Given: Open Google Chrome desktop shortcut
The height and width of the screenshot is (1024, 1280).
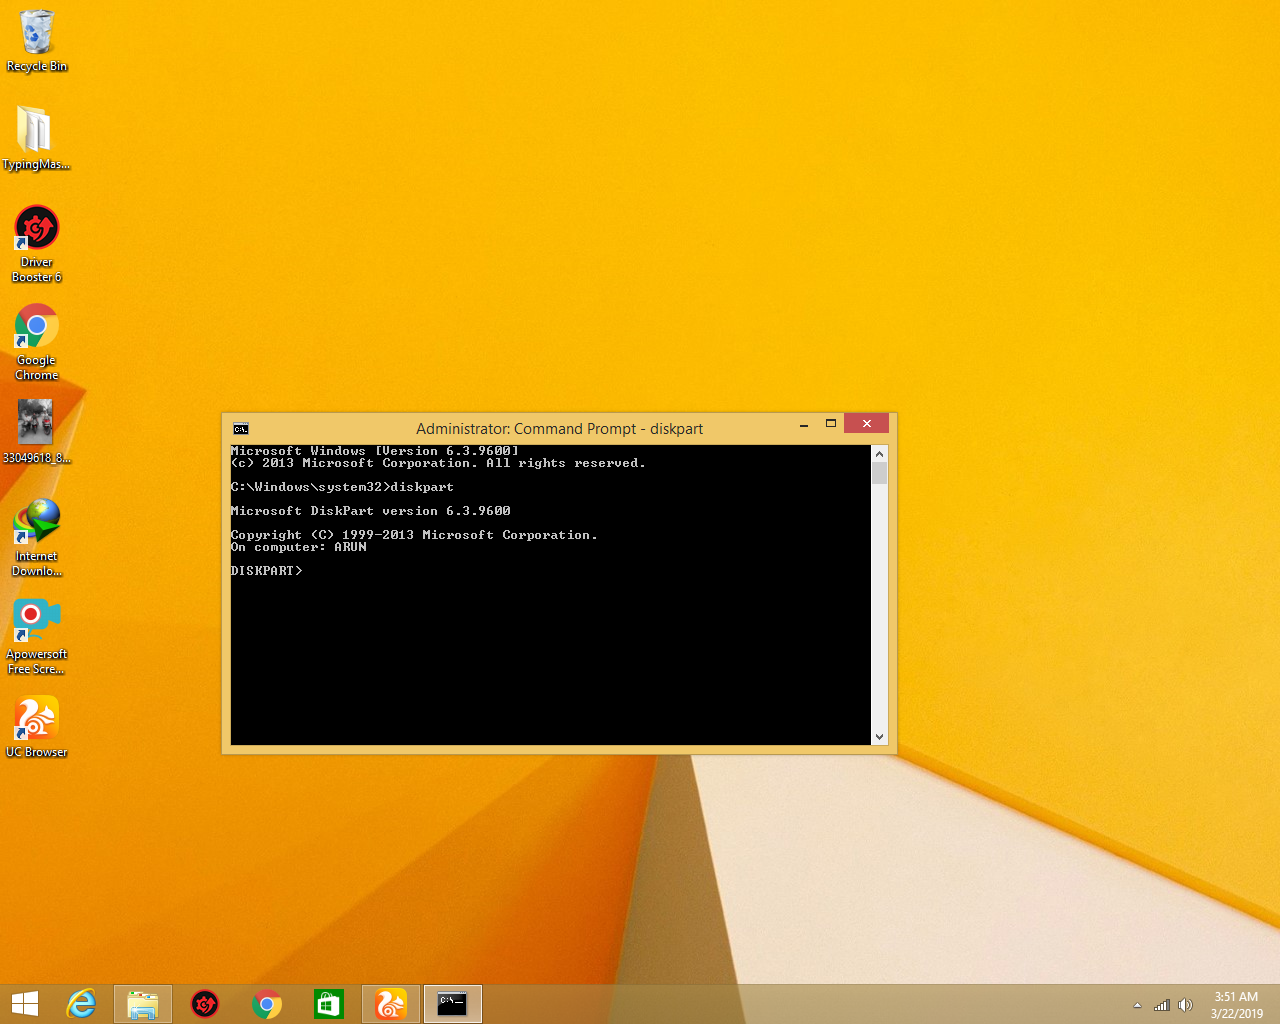Looking at the screenshot, I should (37, 328).
